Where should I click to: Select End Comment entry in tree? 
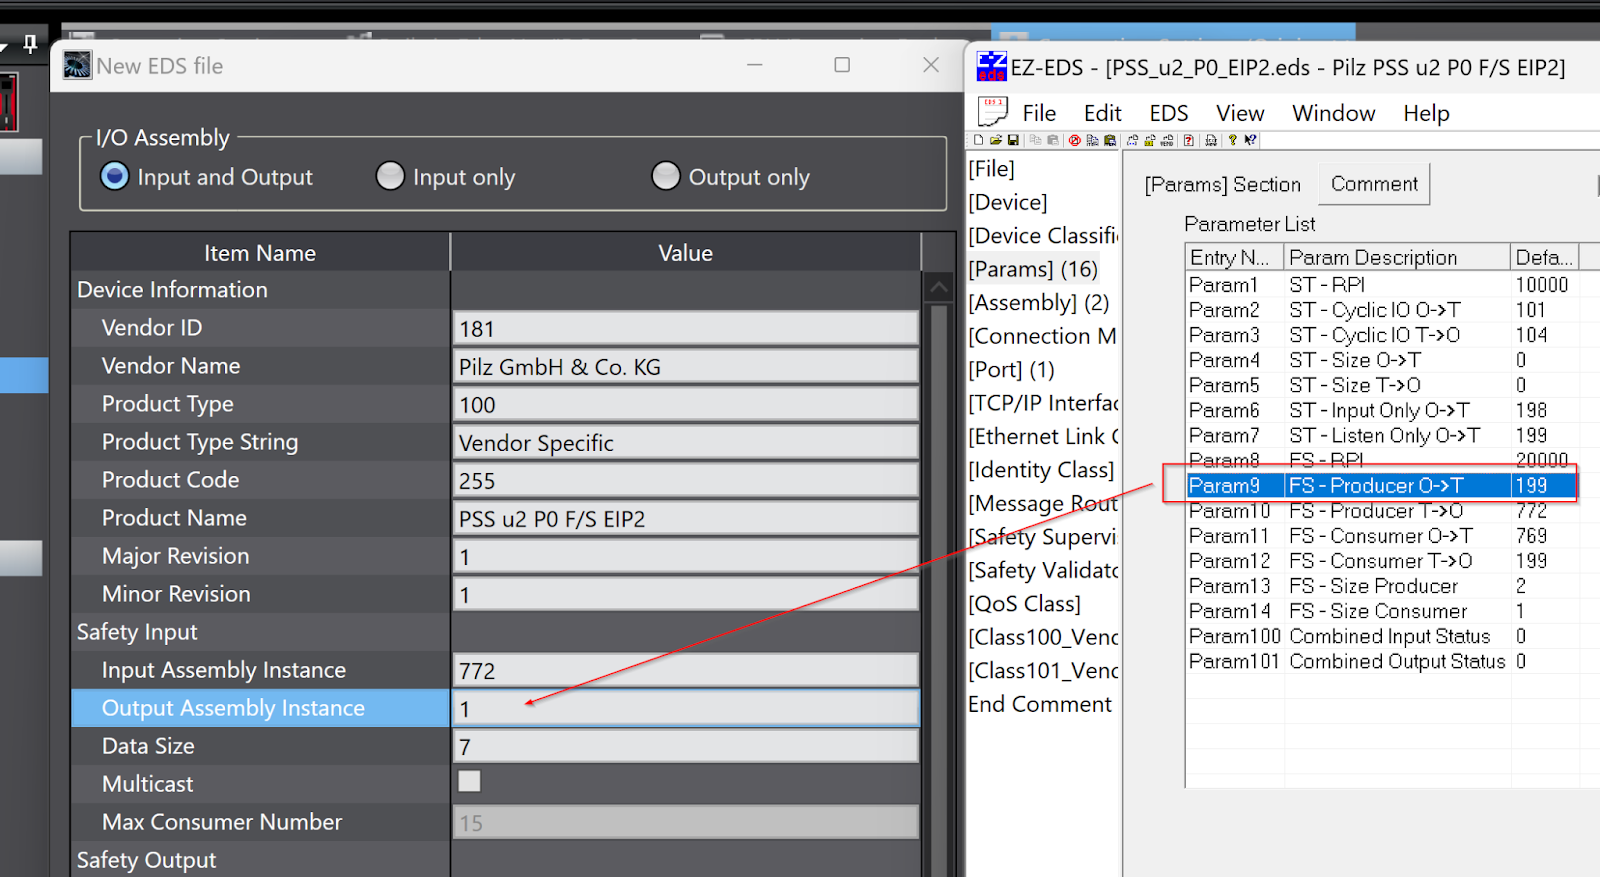pos(1040,704)
